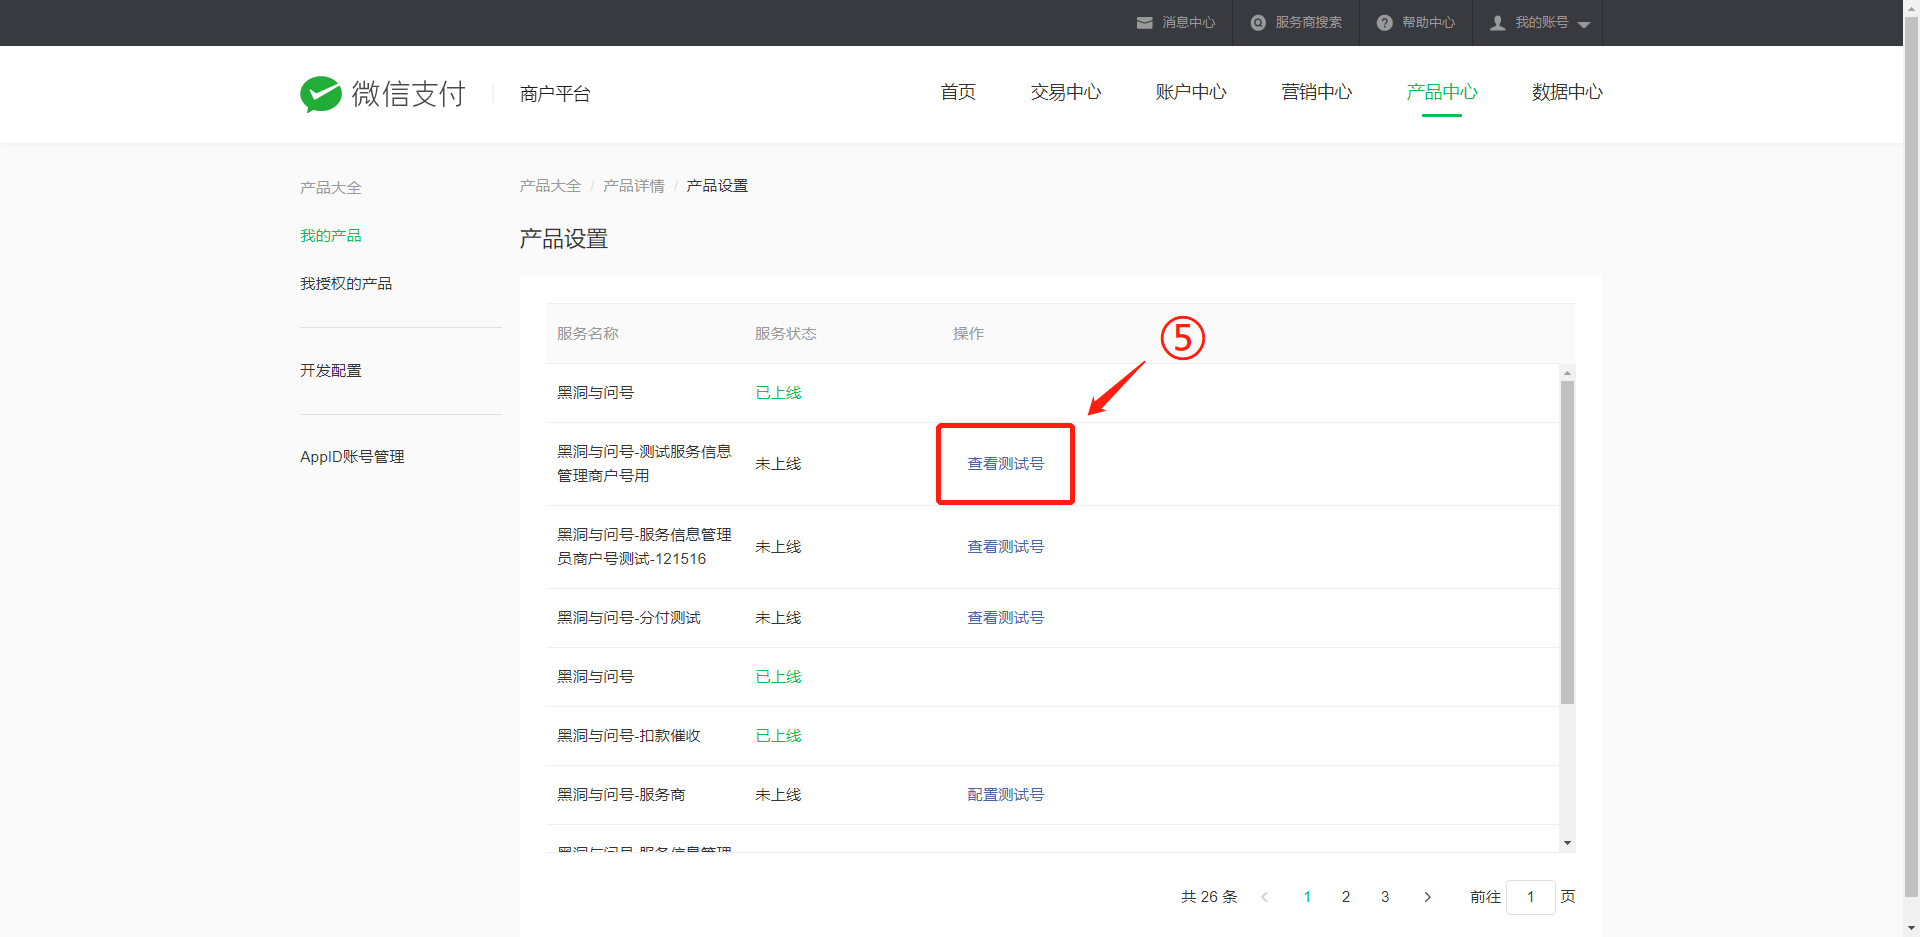Click the table scrollbar down arrow
The height and width of the screenshot is (937, 1920).
click(1567, 843)
